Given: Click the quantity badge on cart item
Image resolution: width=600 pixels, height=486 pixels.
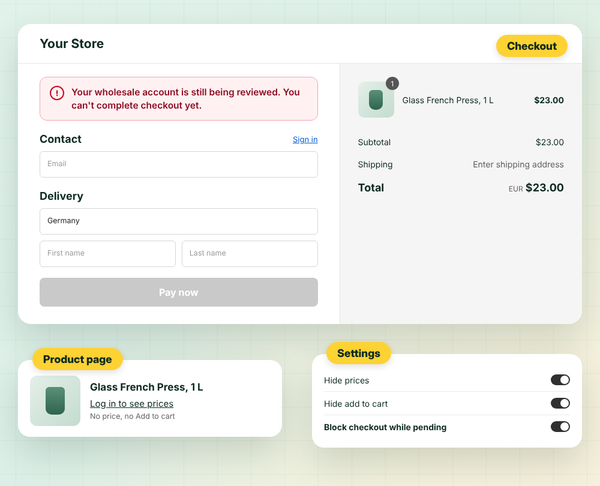Looking at the screenshot, I should click(x=392, y=83).
